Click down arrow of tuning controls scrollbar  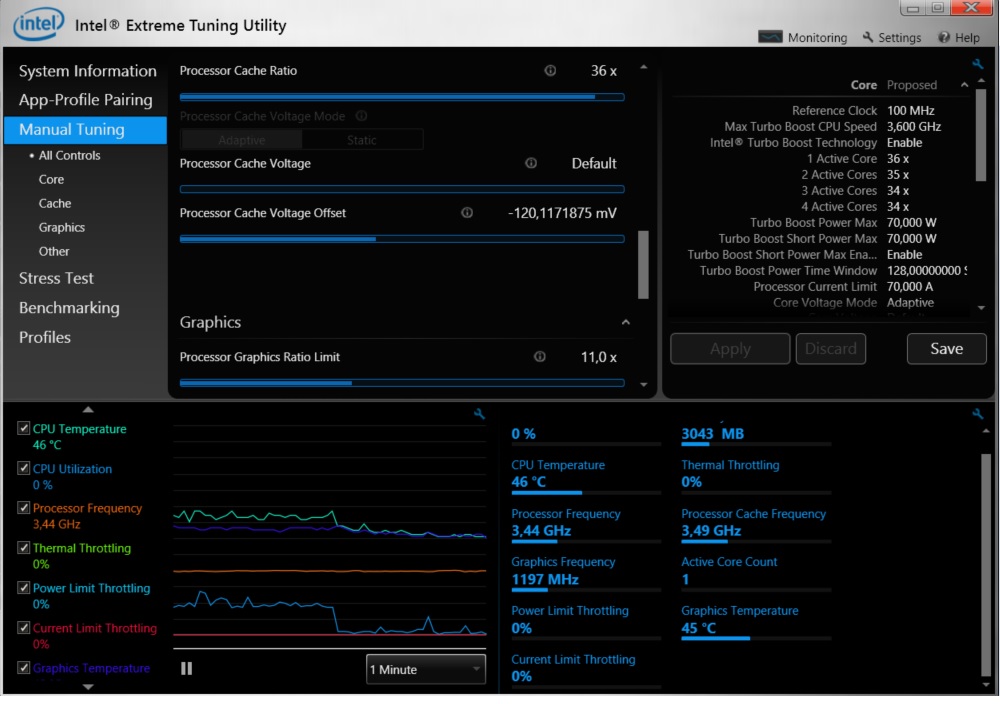tap(643, 385)
